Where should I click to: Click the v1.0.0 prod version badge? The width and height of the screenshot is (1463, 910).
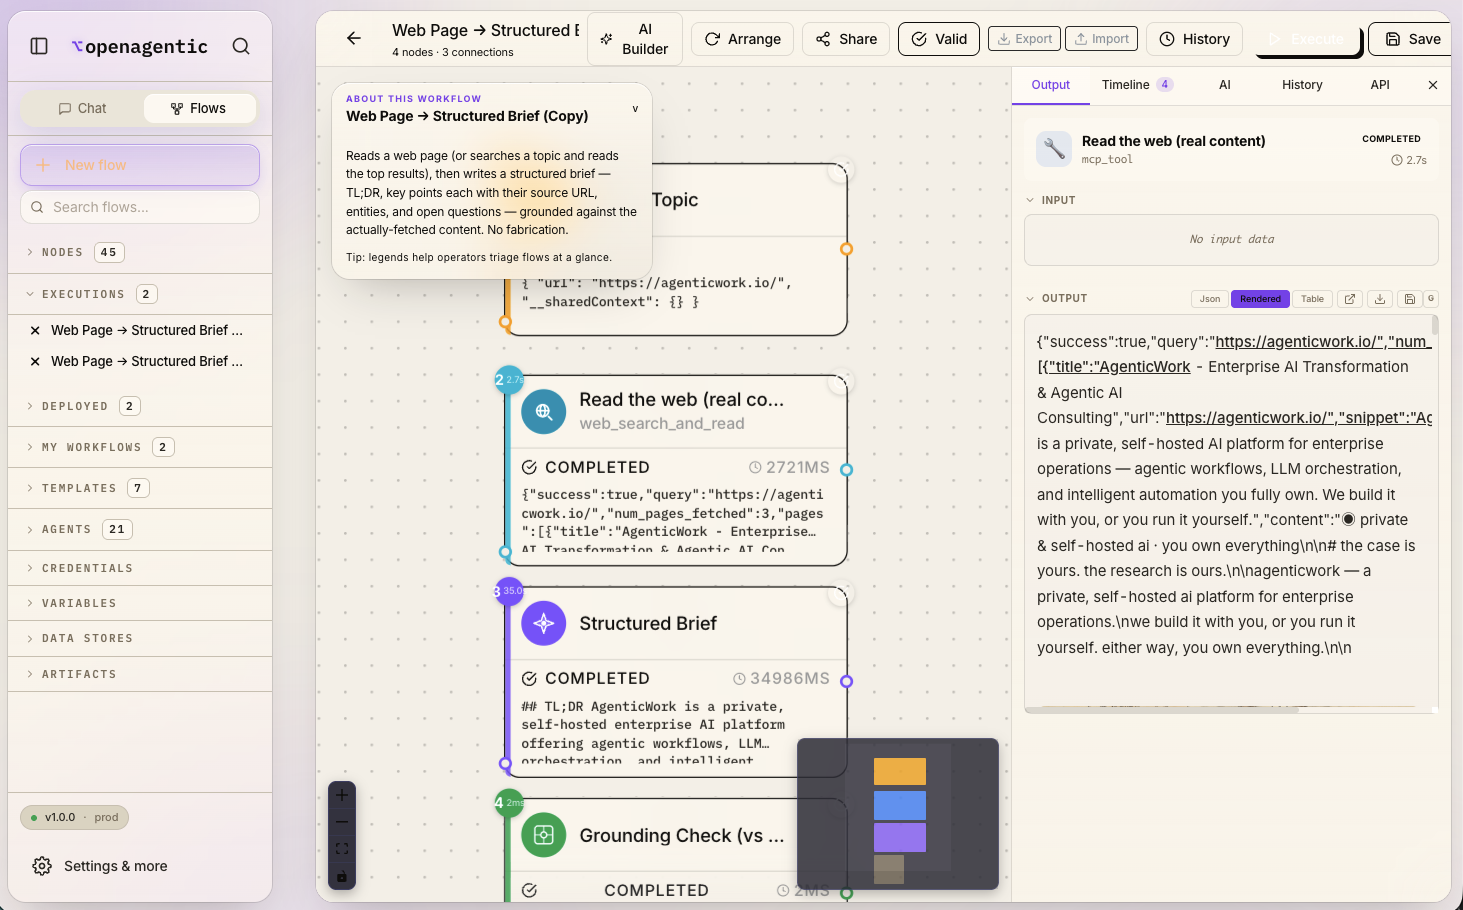pos(75,817)
